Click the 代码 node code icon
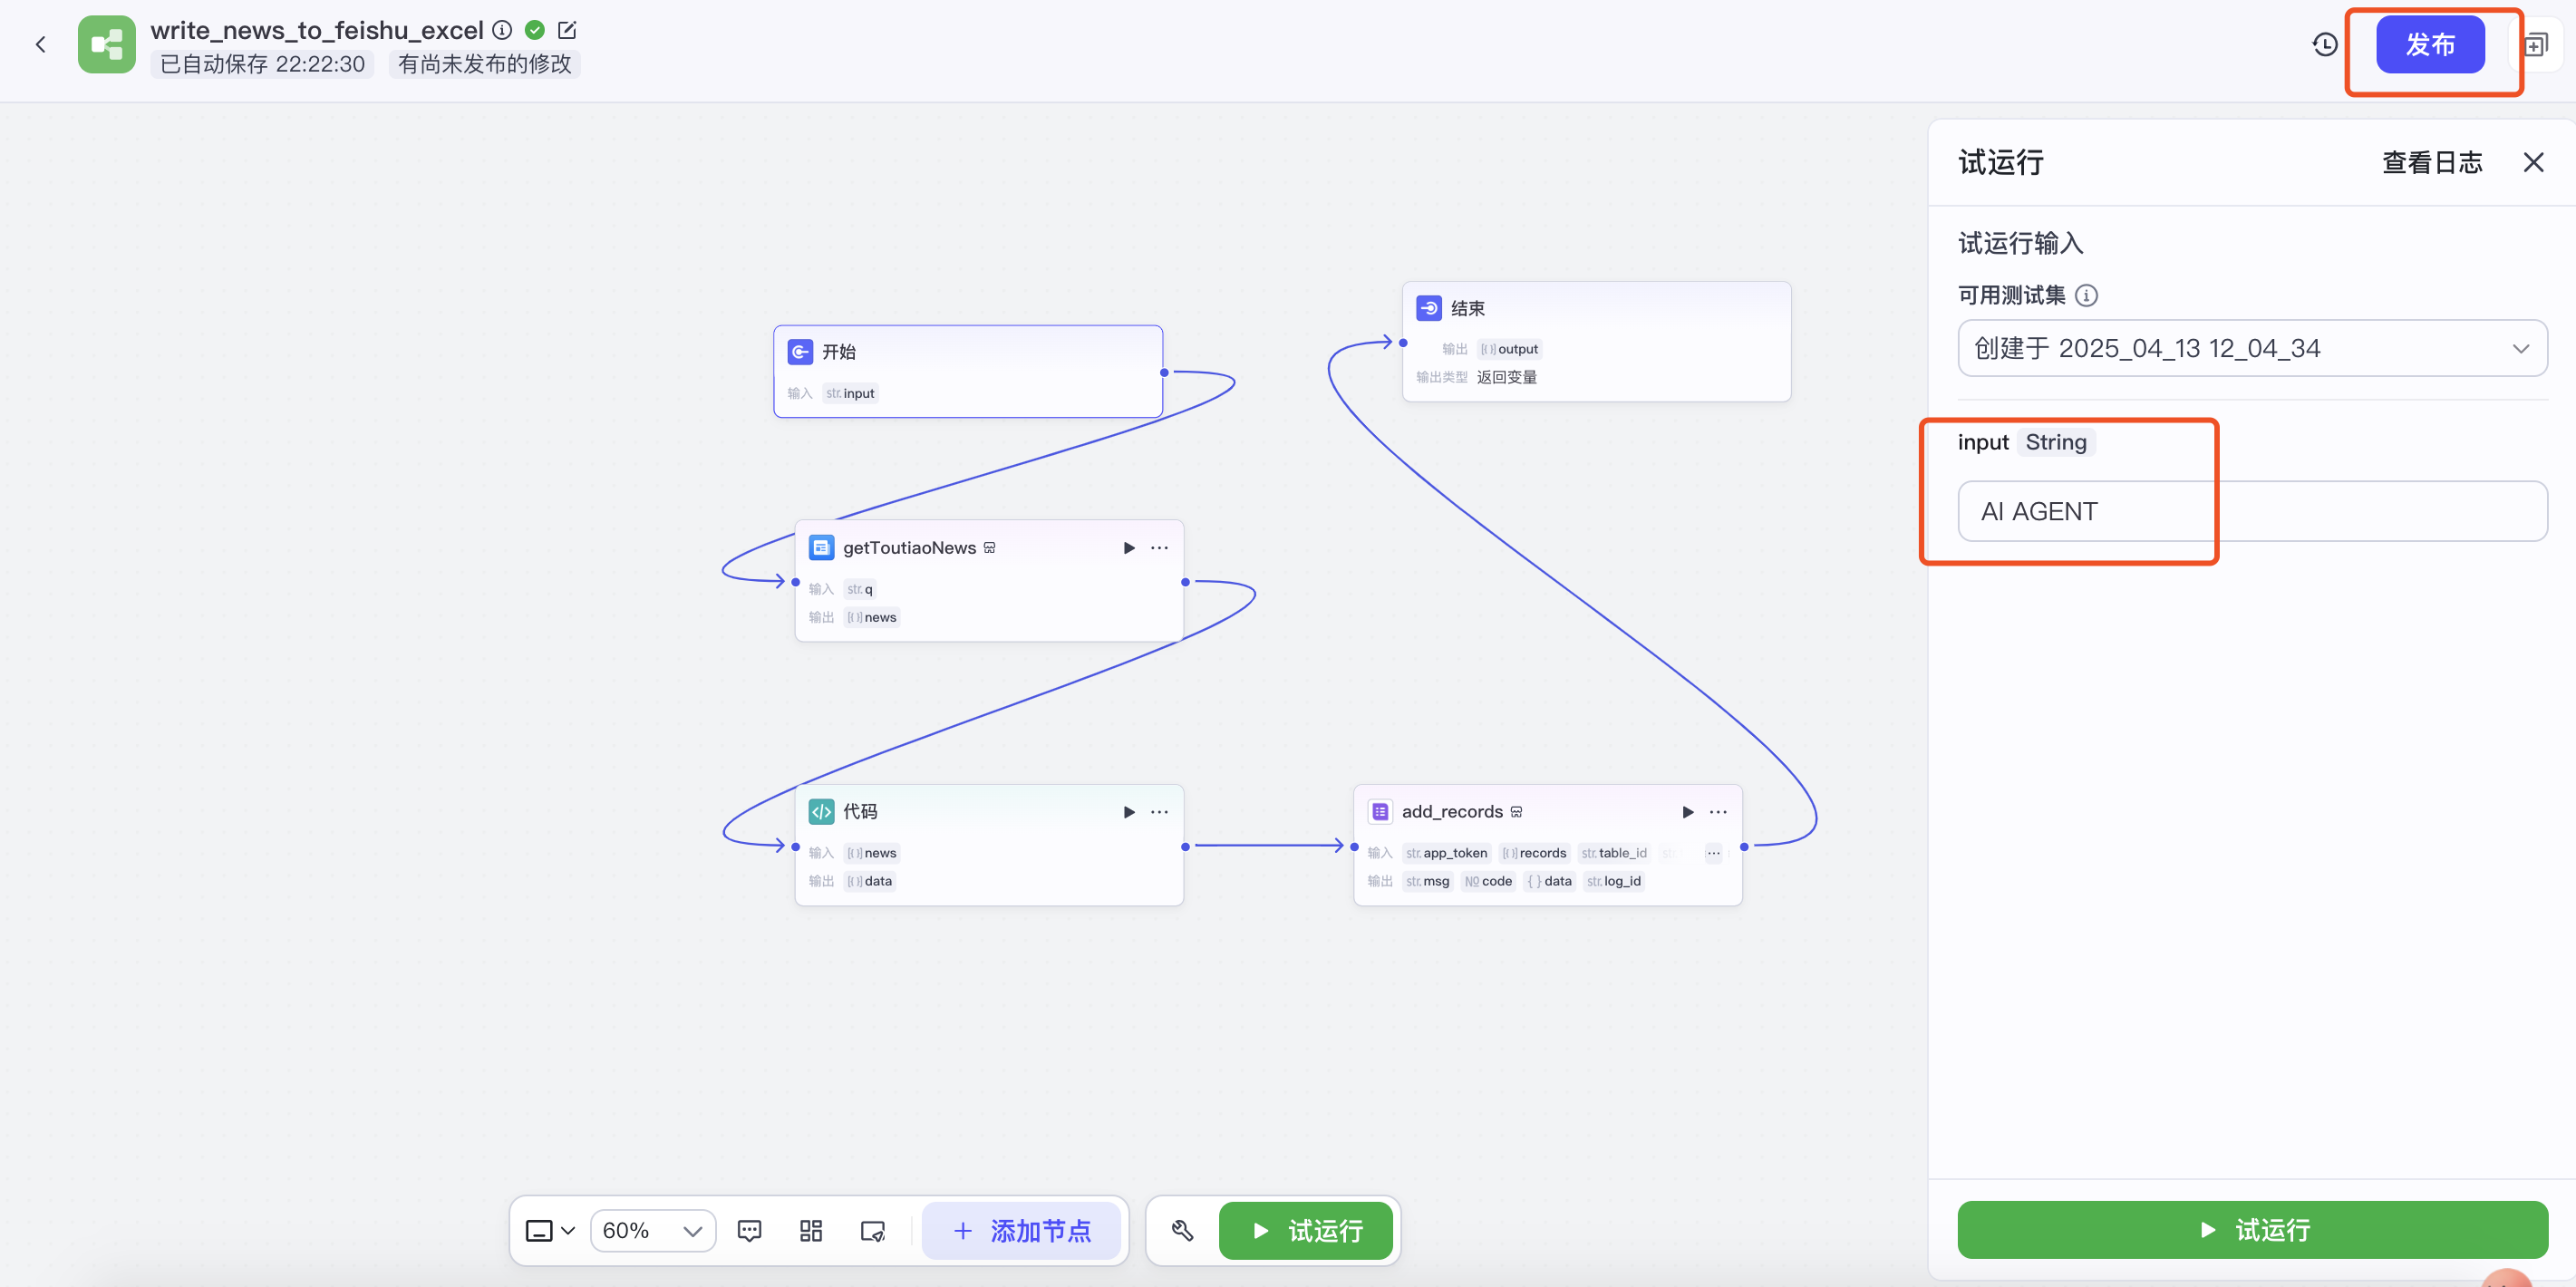Viewport: 2576px width, 1287px height. click(x=821, y=811)
